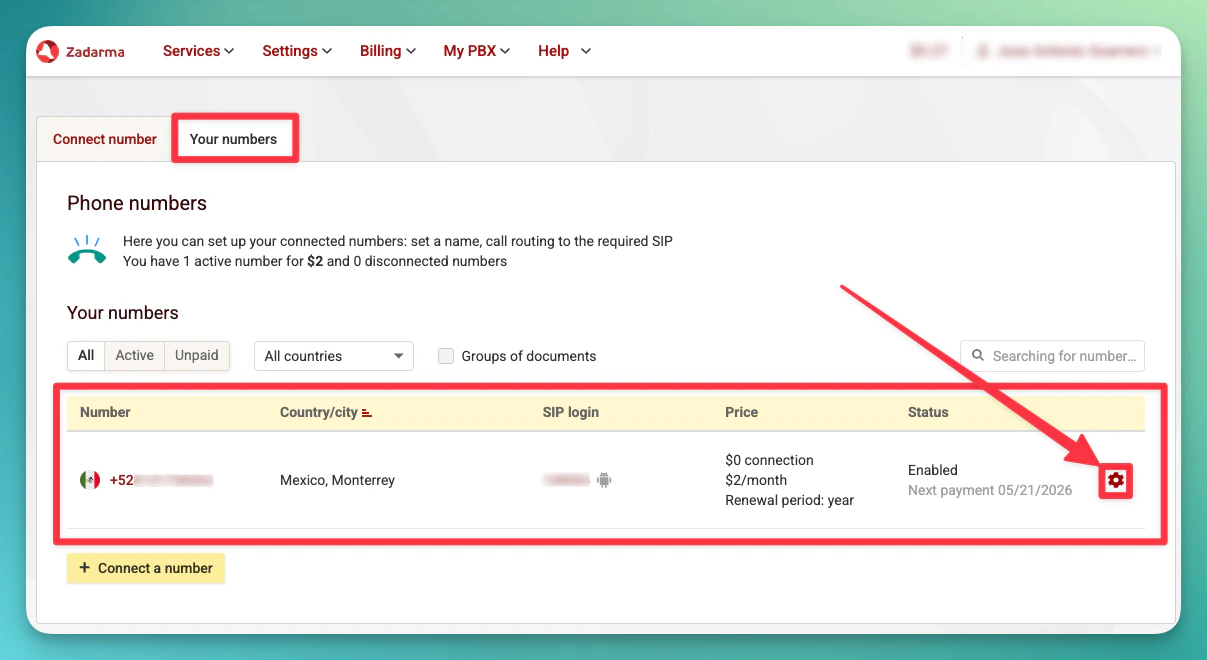Filter numbers by Unpaid
Viewport: 1207px width, 660px height.
197,356
